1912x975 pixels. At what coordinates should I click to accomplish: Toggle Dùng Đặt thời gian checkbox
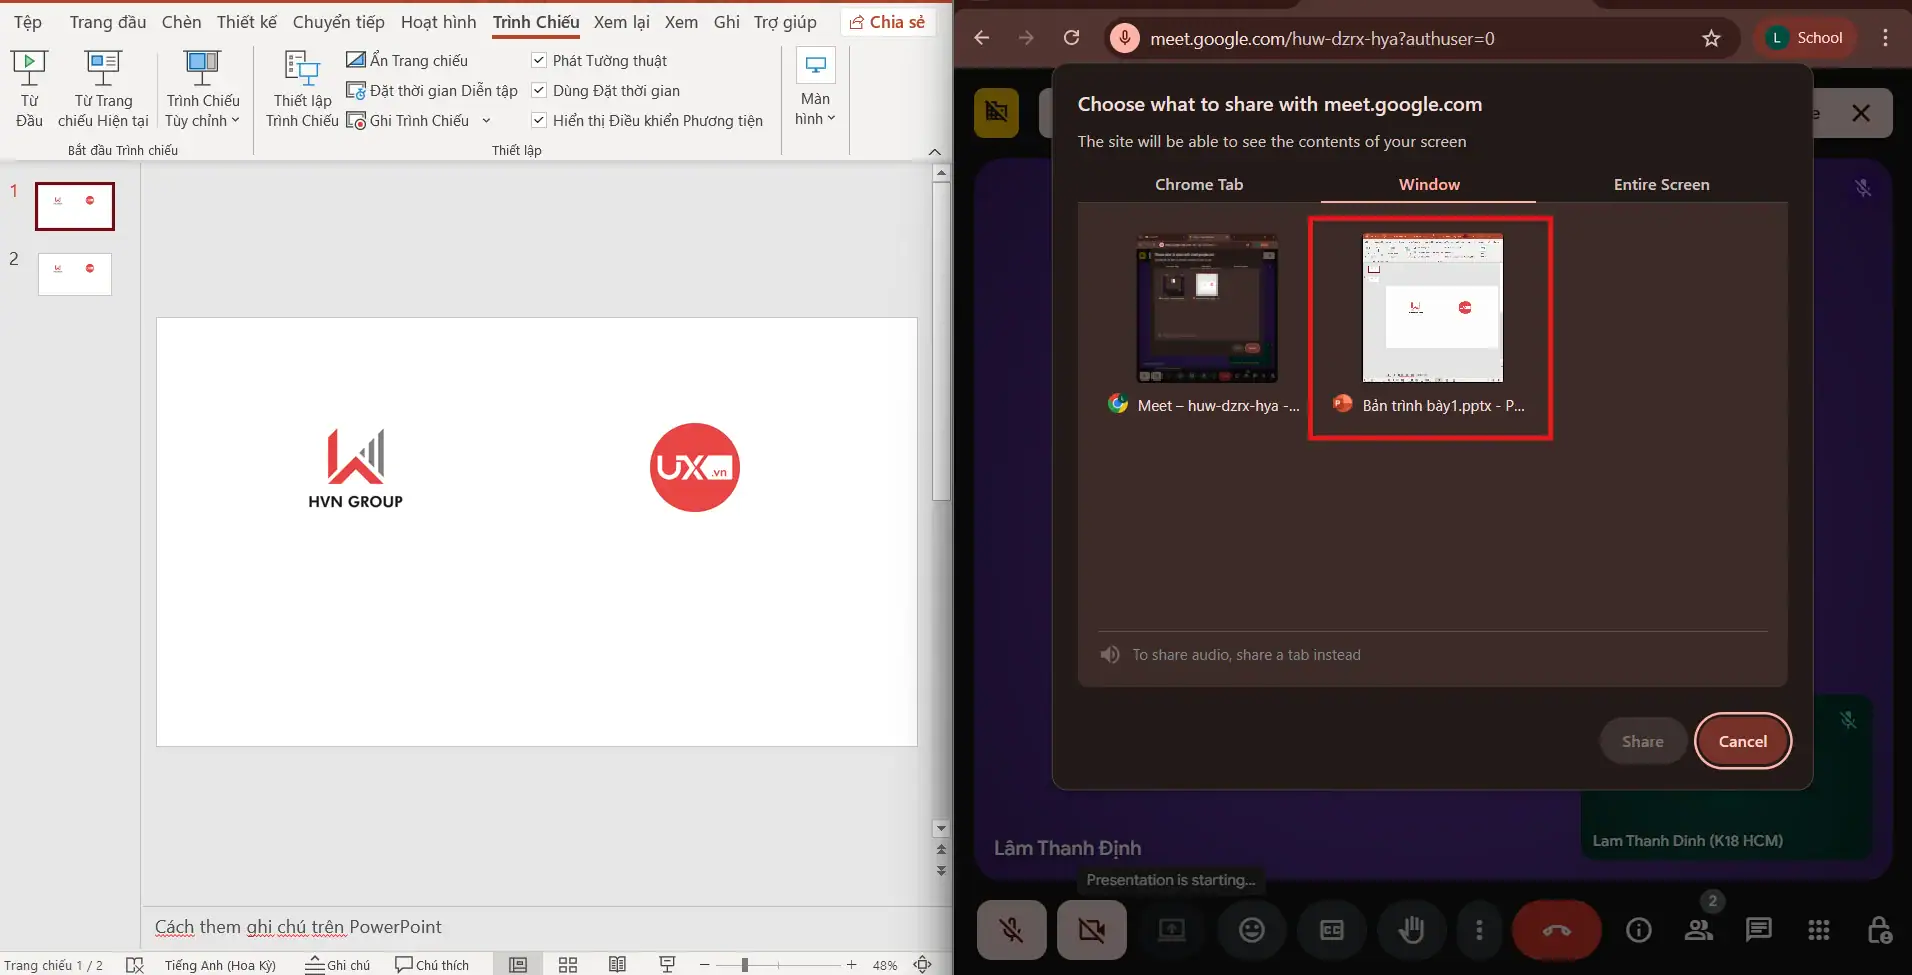(x=539, y=91)
